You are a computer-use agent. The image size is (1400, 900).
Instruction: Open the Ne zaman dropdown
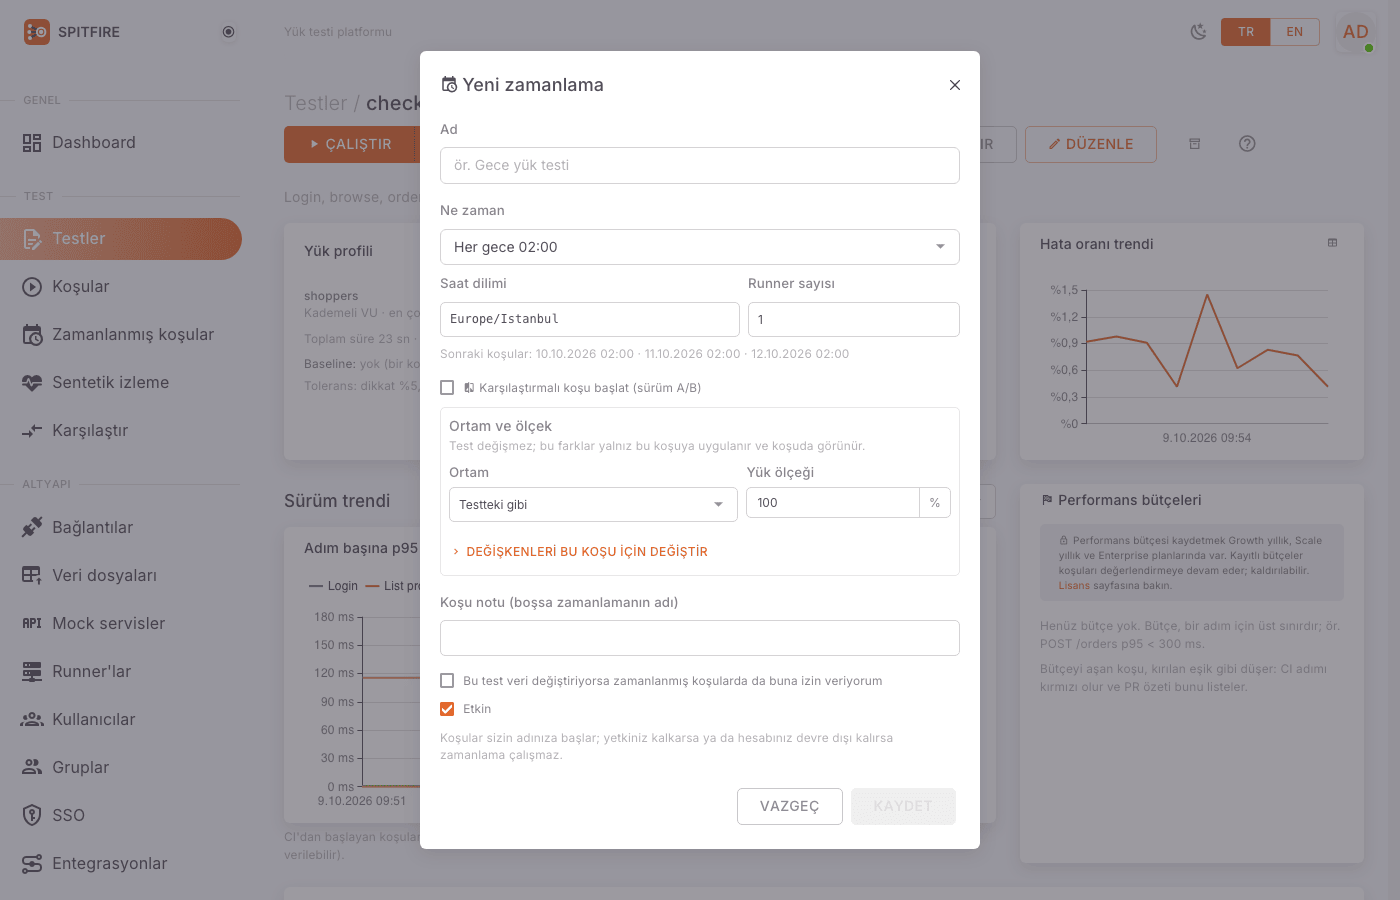(x=700, y=247)
